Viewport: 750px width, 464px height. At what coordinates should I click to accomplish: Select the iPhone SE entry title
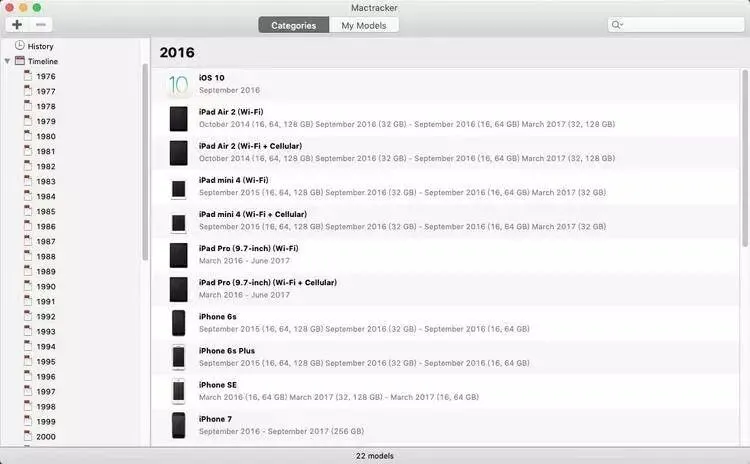(x=218, y=385)
